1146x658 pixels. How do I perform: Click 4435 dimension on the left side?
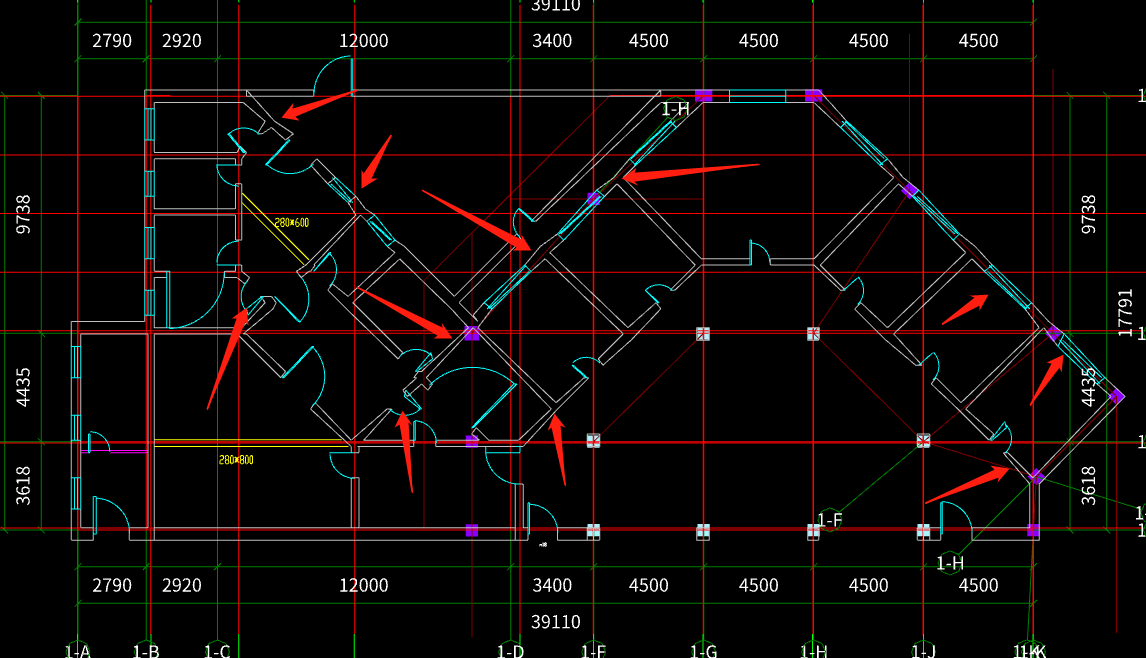23,387
